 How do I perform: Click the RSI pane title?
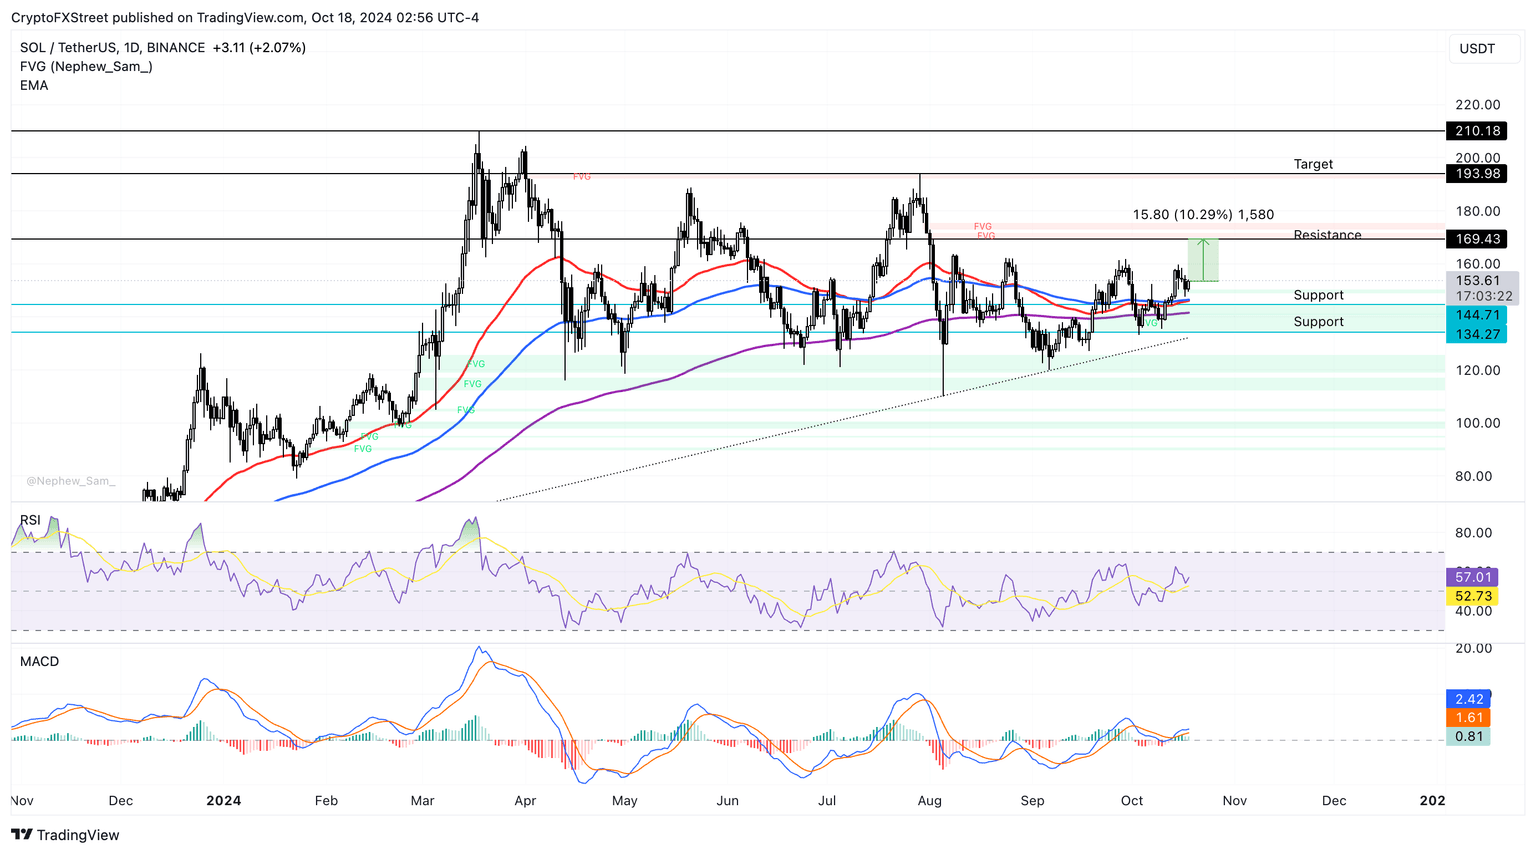30,519
